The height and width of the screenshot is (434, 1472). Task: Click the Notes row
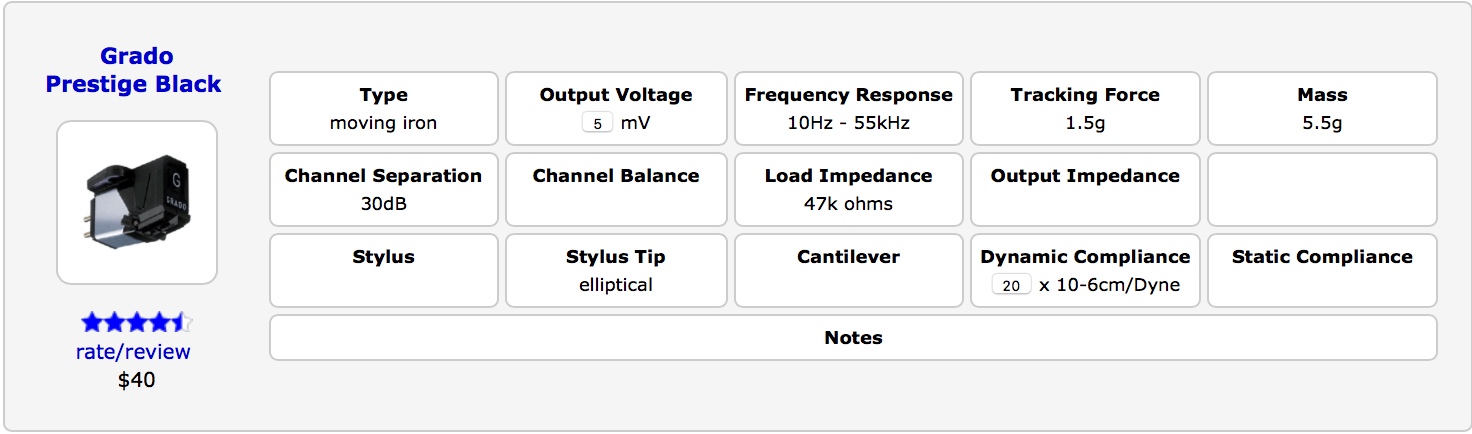(x=853, y=338)
